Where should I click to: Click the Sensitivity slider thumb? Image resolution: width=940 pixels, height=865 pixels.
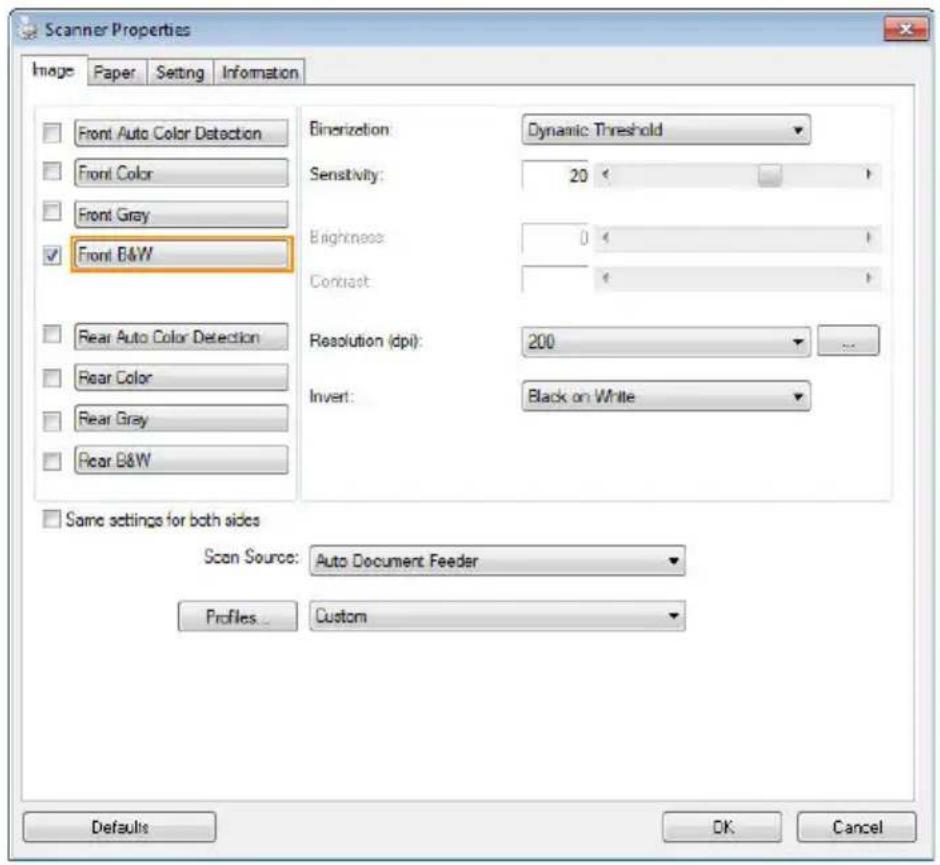click(769, 175)
